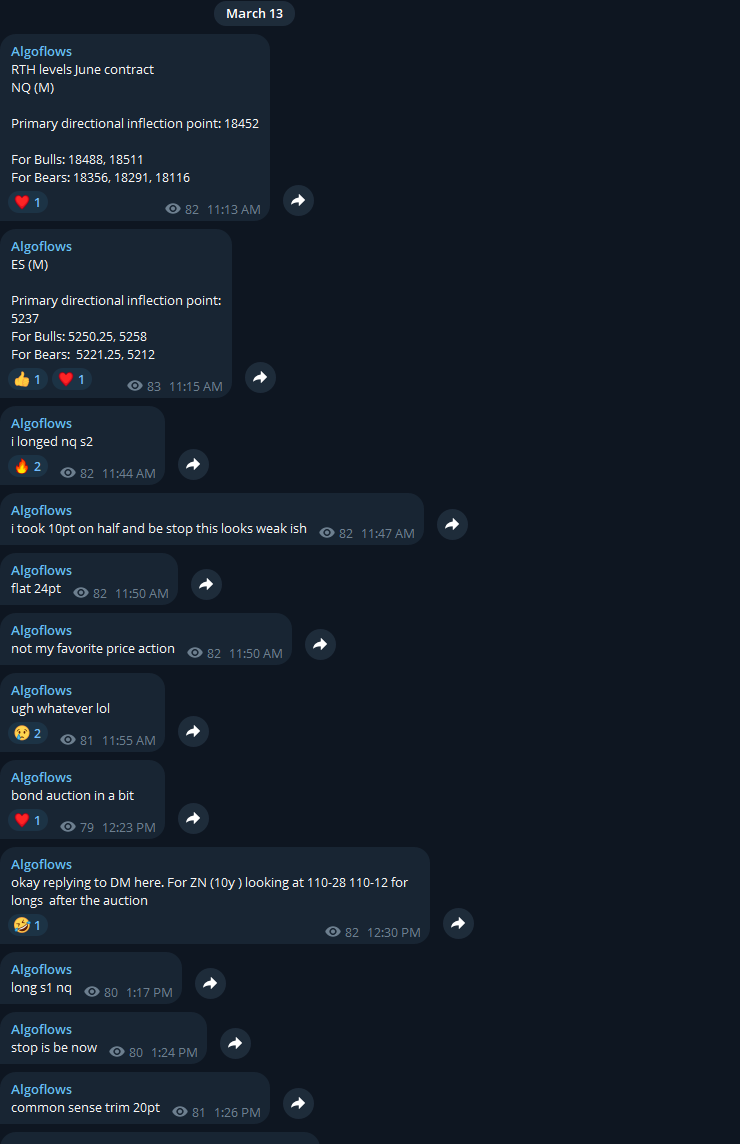Toggle heart reaction on bond auction message
This screenshot has height=1144, width=740.
28,820
